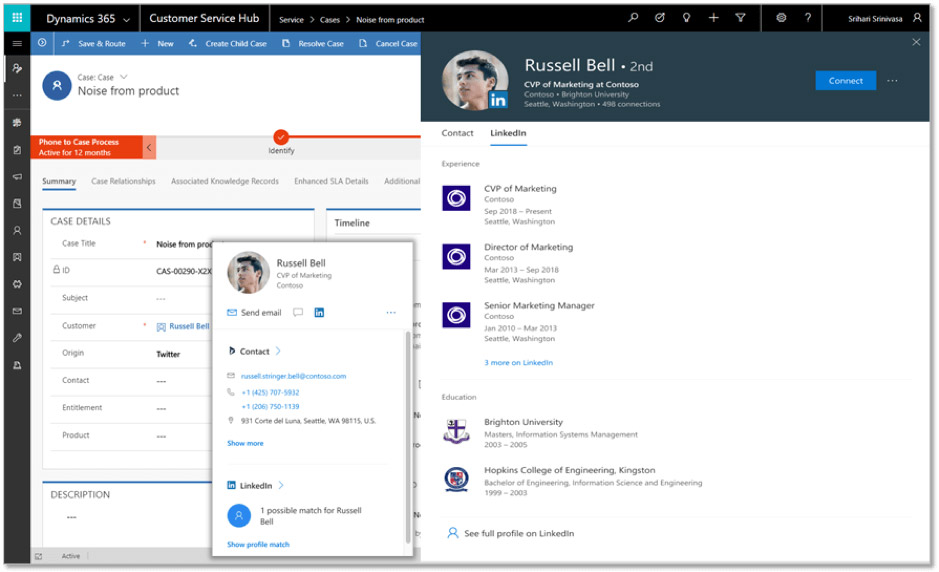Screen dimensions: 939x572
Task: Click Connect button on LinkedIn panel
Action: coord(846,80)
